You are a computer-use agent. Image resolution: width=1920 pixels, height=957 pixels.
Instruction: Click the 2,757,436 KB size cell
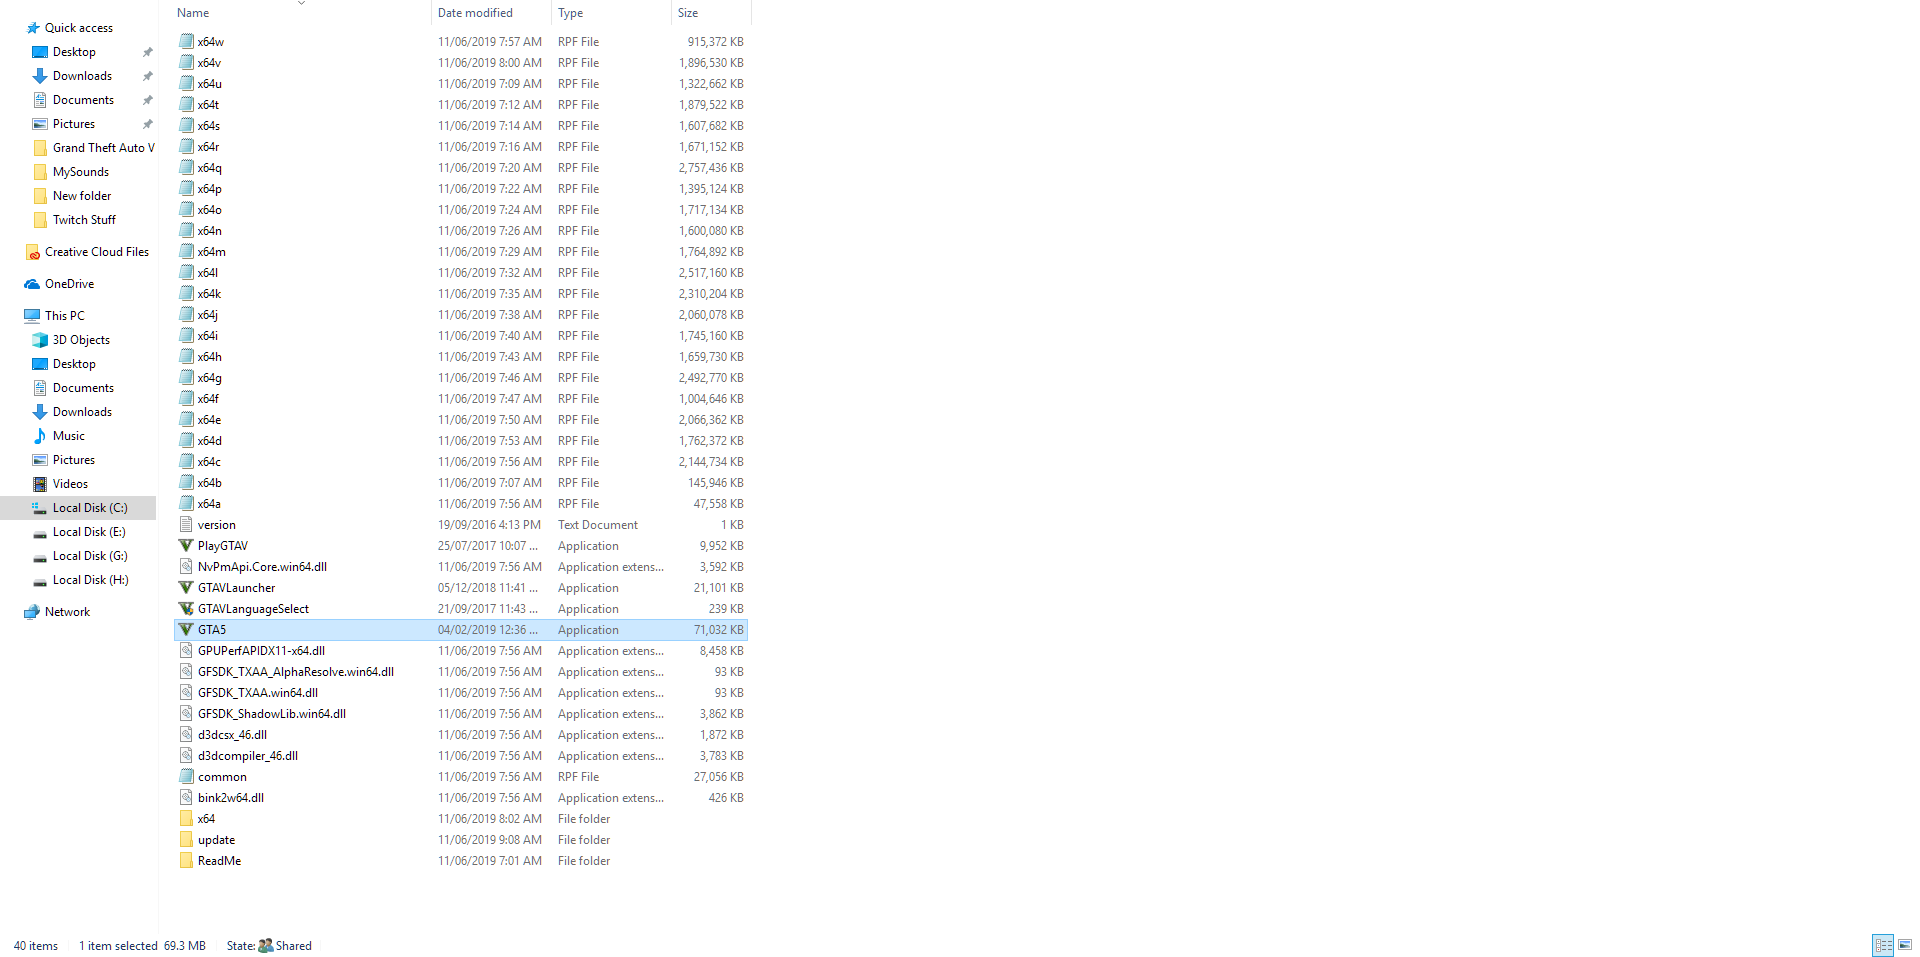point(711,168)
